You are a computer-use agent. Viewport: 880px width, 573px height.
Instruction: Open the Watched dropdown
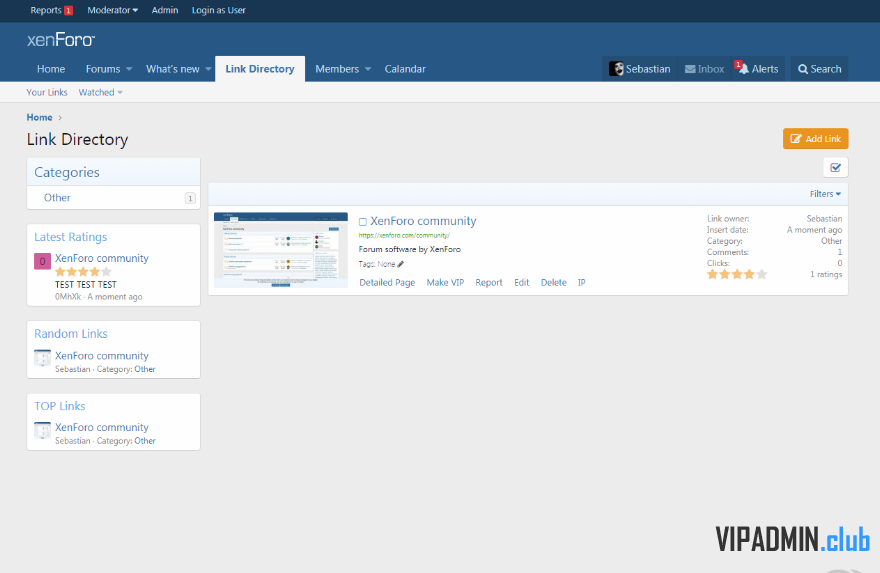pos(100,93)
